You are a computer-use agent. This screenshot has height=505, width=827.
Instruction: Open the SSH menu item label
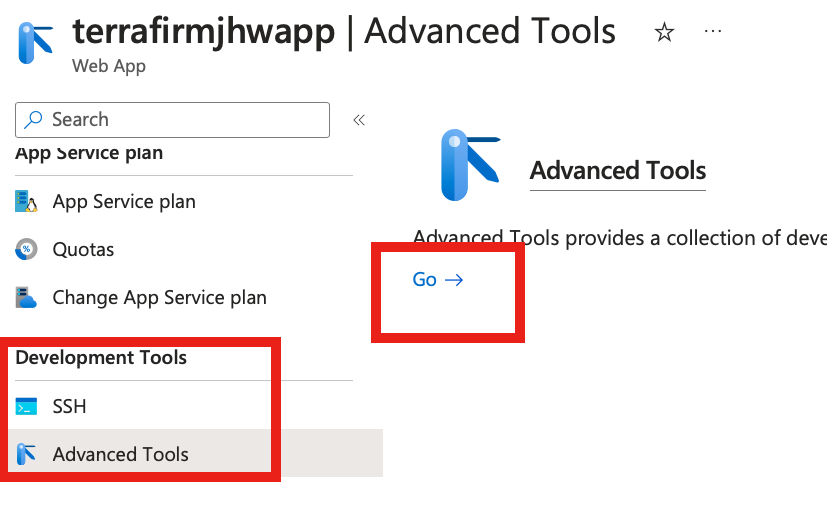pos(69,407)
